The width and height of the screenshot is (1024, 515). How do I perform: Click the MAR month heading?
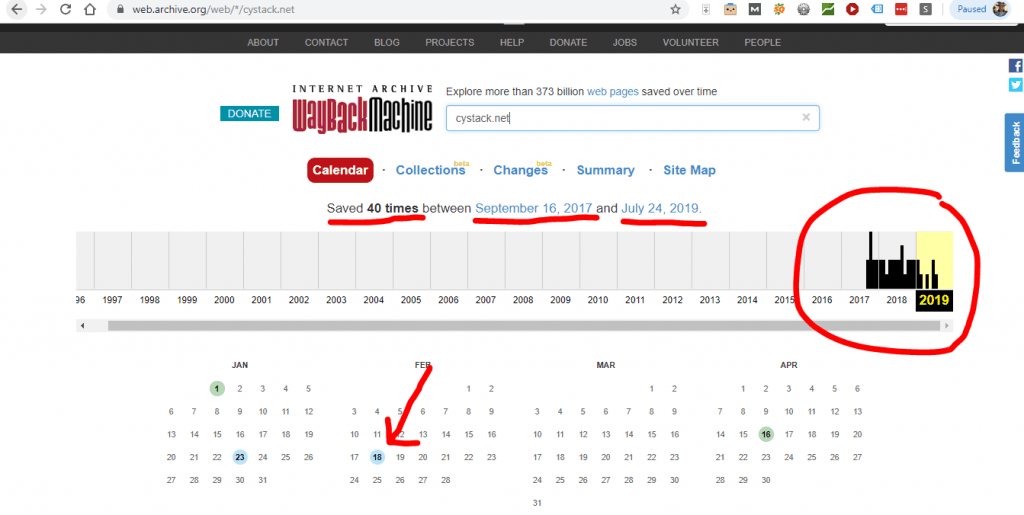[x=605, y=366]
